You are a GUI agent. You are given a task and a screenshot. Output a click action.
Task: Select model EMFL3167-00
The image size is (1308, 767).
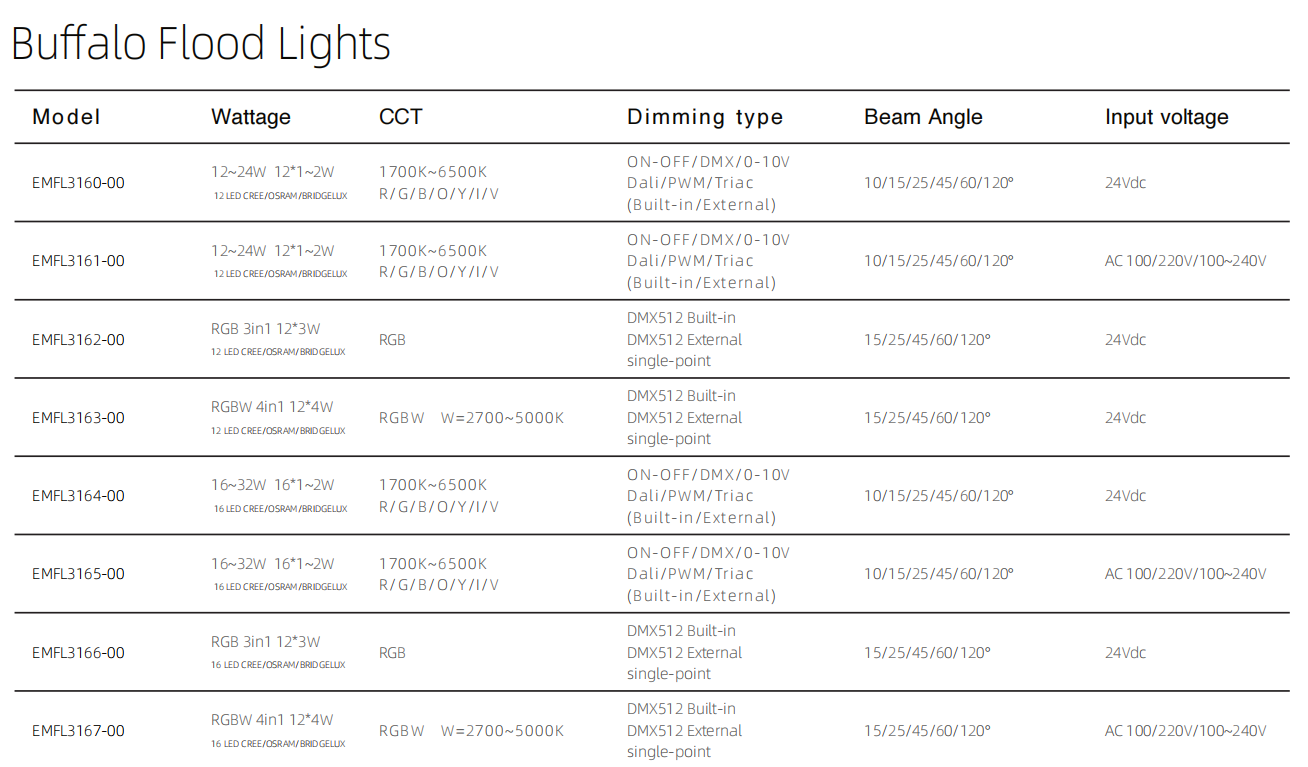click(78, 731)
